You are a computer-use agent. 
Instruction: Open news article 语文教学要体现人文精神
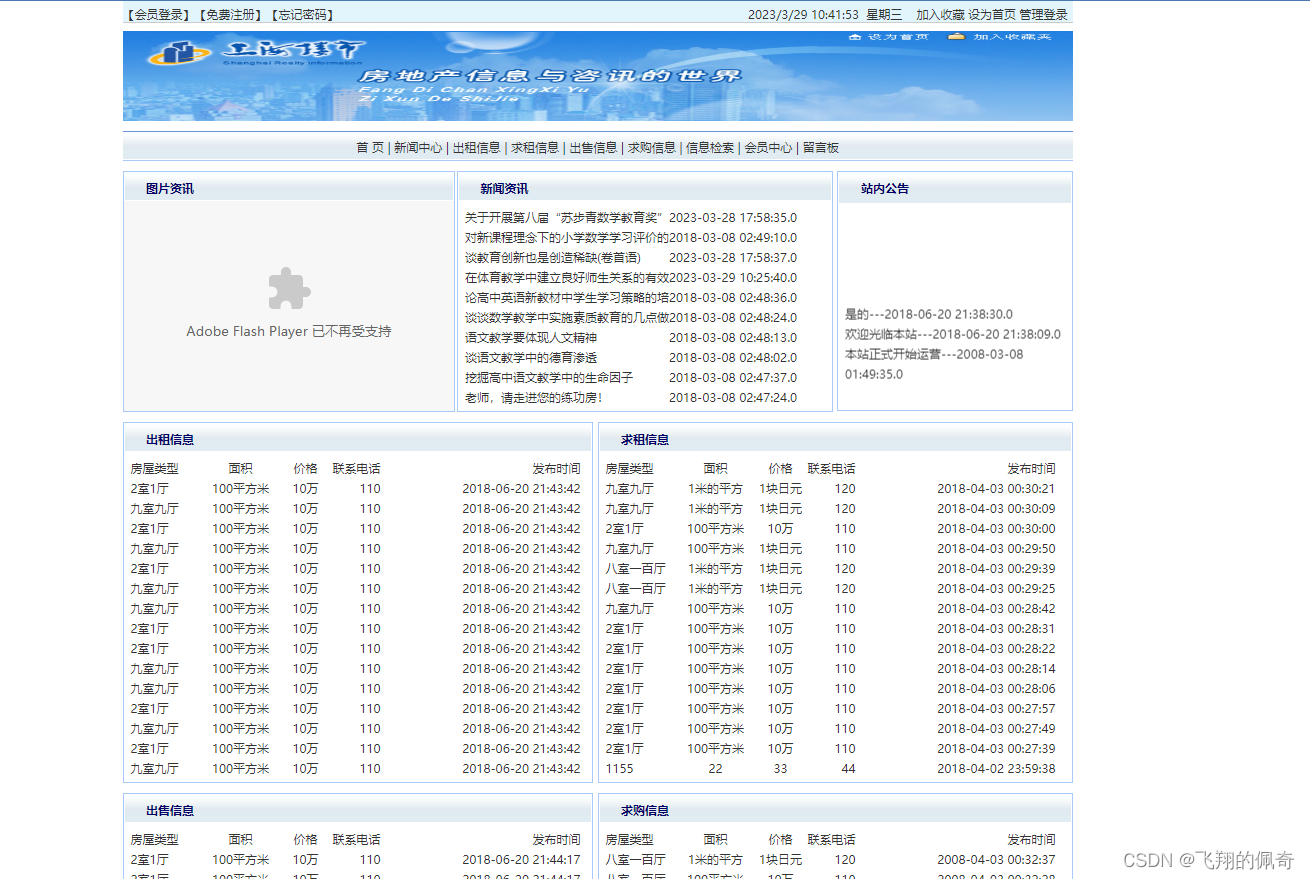tap(530, 338)
